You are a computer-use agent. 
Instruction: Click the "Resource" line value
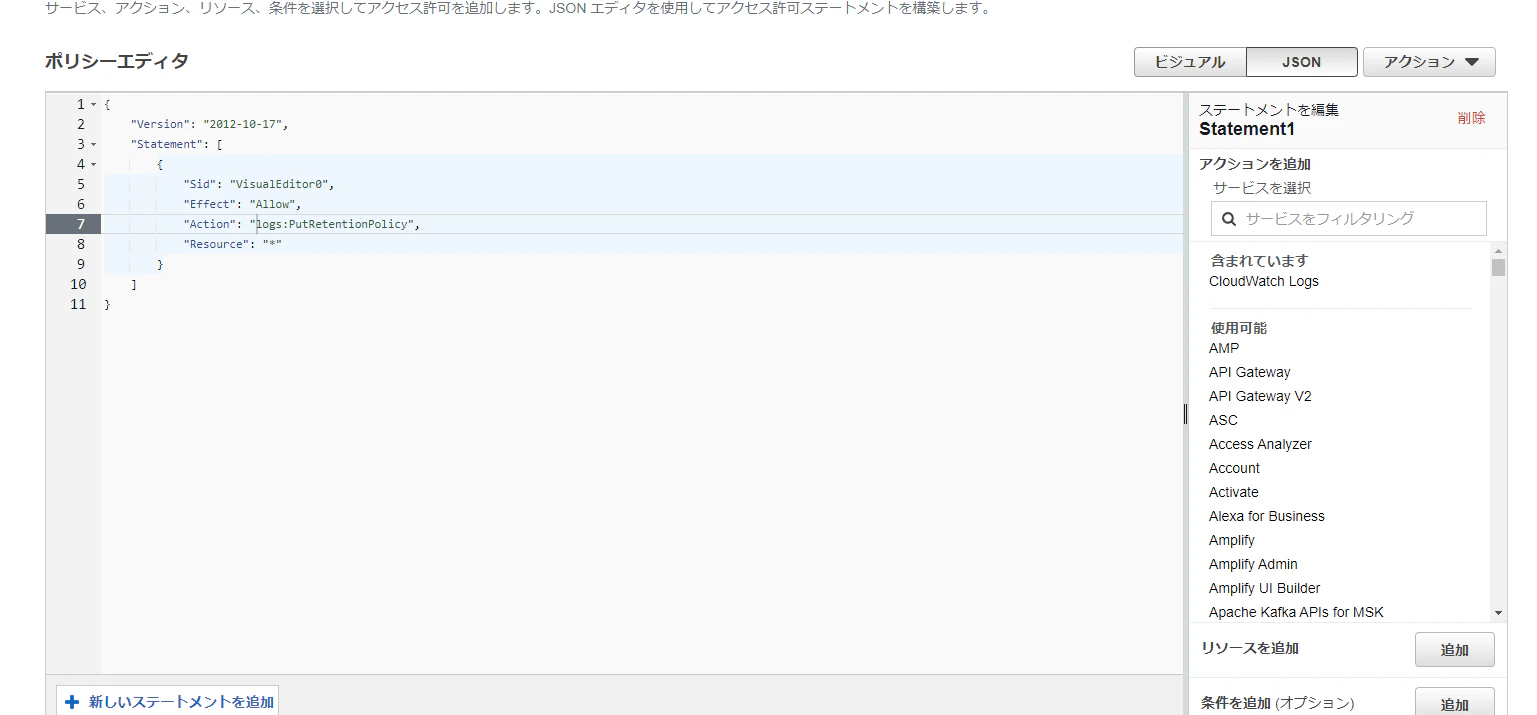point(272,244)
